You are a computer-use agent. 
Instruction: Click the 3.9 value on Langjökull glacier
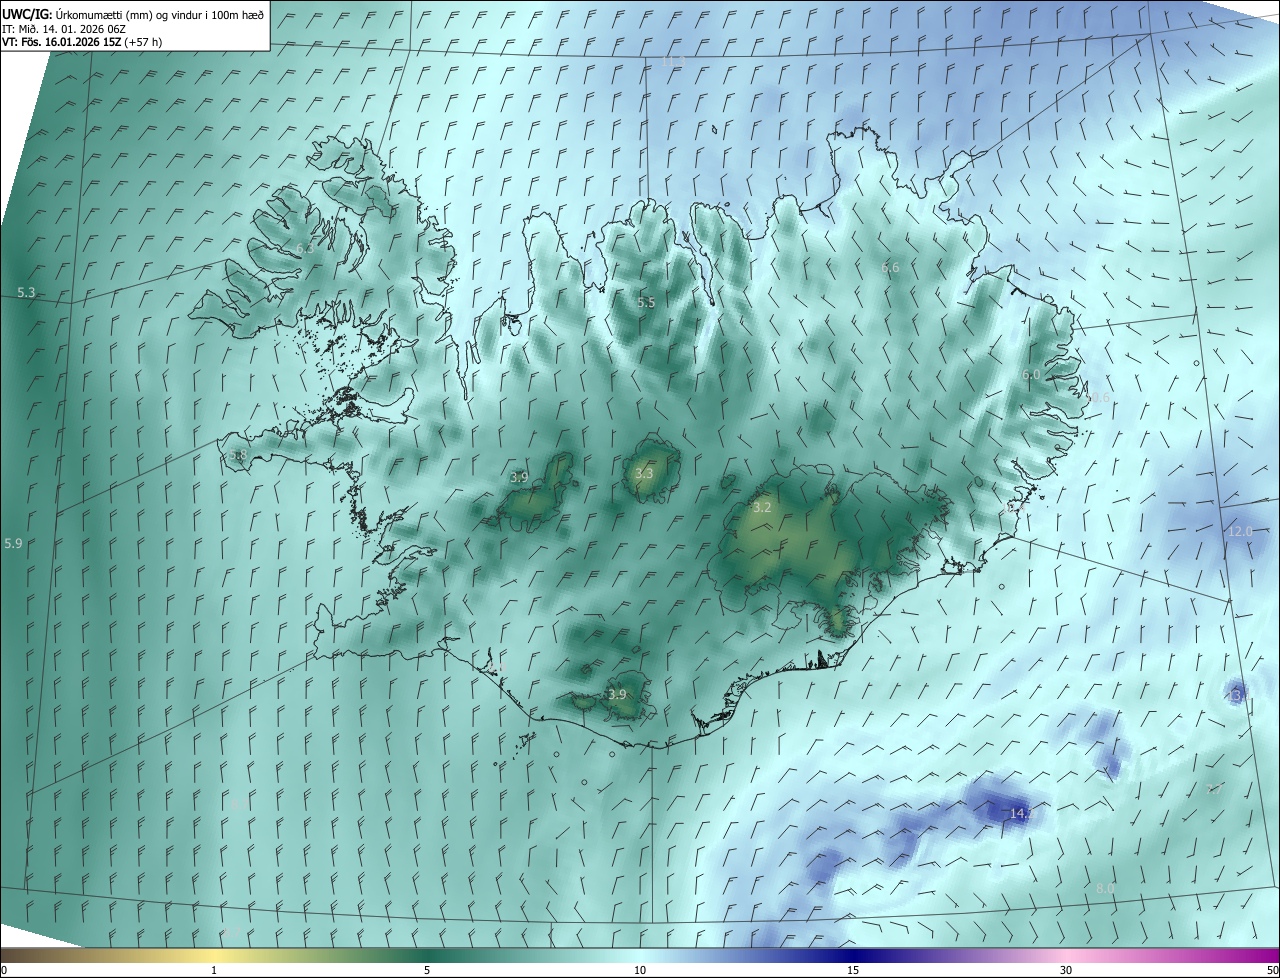pos(519,478)
